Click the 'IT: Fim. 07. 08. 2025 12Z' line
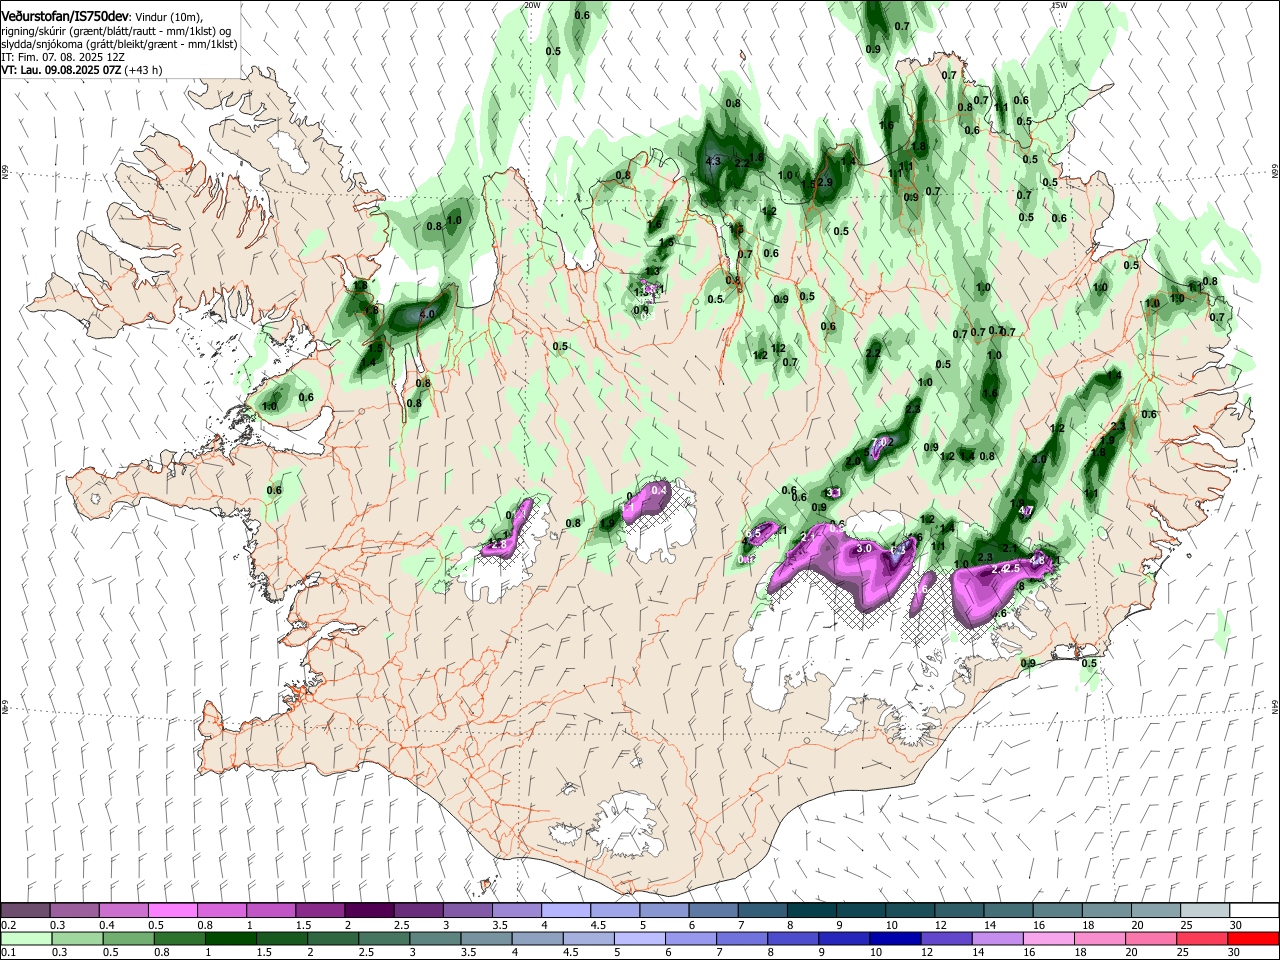The image size is (1280, 960). tap(63, 57)
